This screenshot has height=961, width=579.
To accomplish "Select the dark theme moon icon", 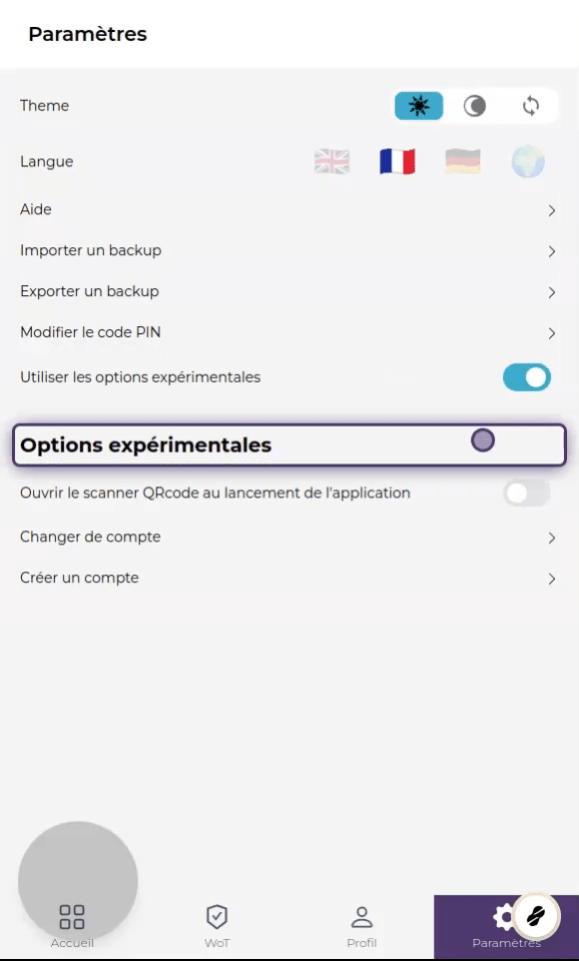I will coord(474,106).
